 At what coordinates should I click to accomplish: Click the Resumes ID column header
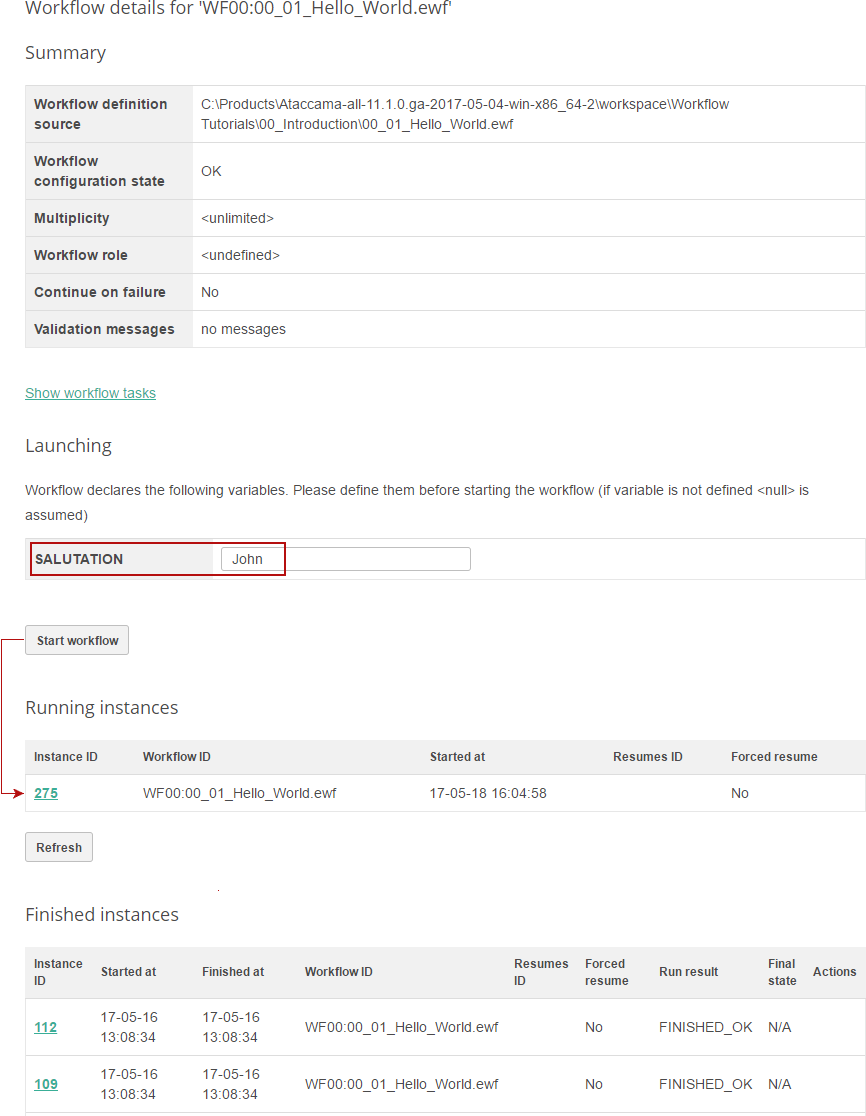tap(541, 971)
